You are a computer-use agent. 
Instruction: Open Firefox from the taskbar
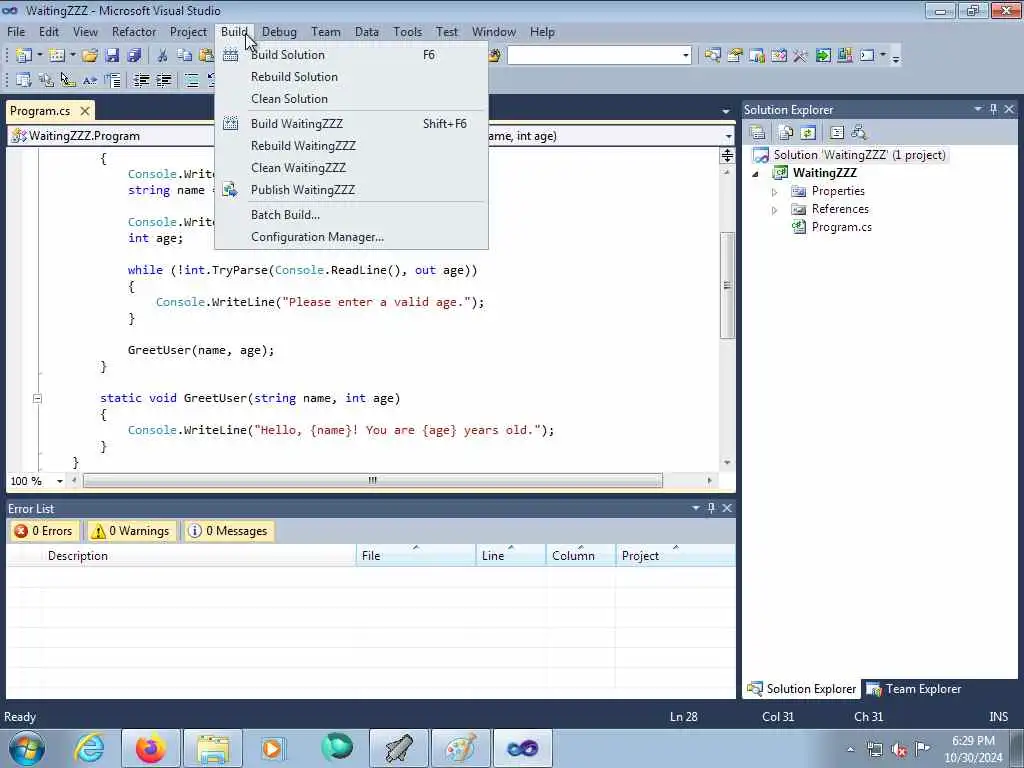151,748
